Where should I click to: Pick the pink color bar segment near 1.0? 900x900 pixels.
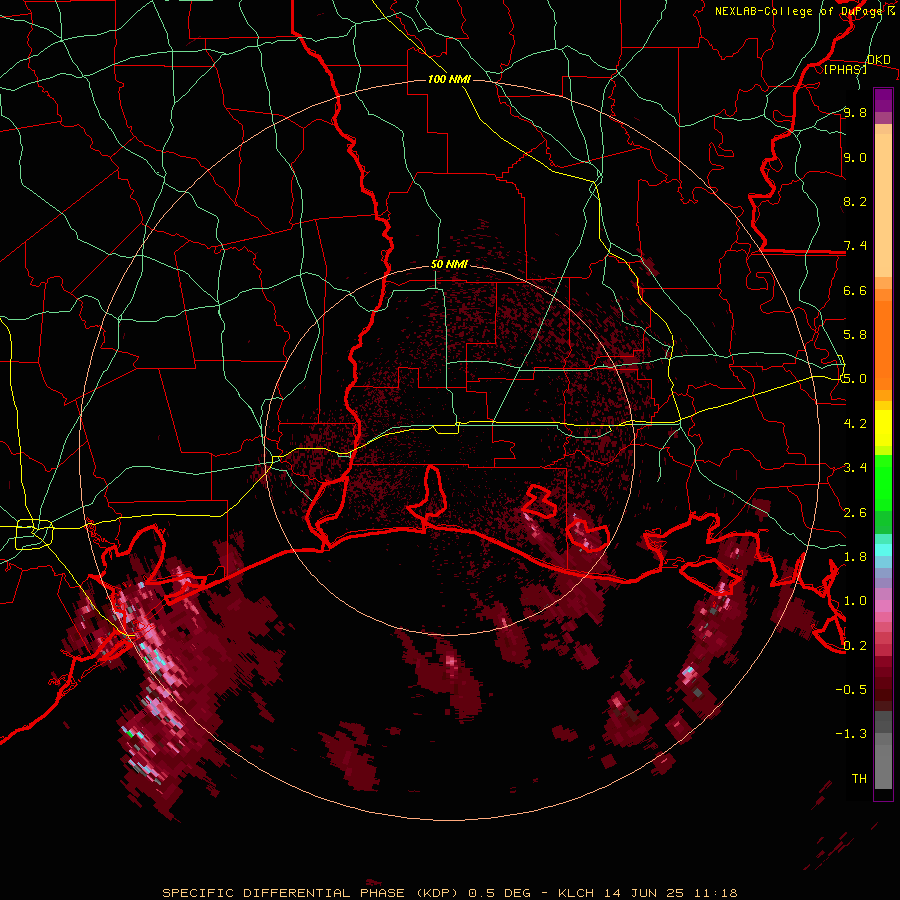(883, 606)
